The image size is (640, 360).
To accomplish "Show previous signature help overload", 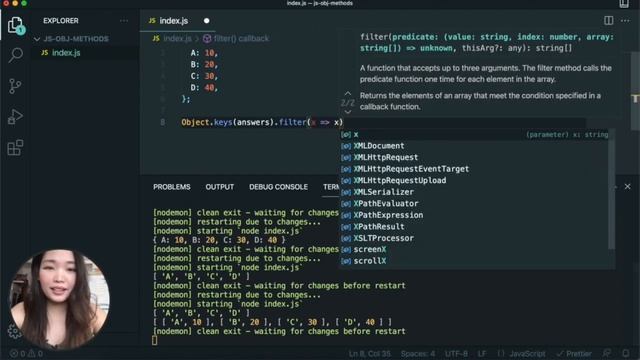I will [x=348, y=93].
